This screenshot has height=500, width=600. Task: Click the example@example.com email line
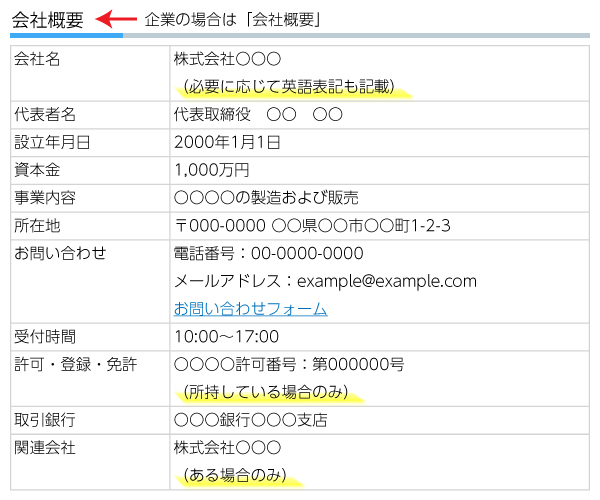click(325, 281)
